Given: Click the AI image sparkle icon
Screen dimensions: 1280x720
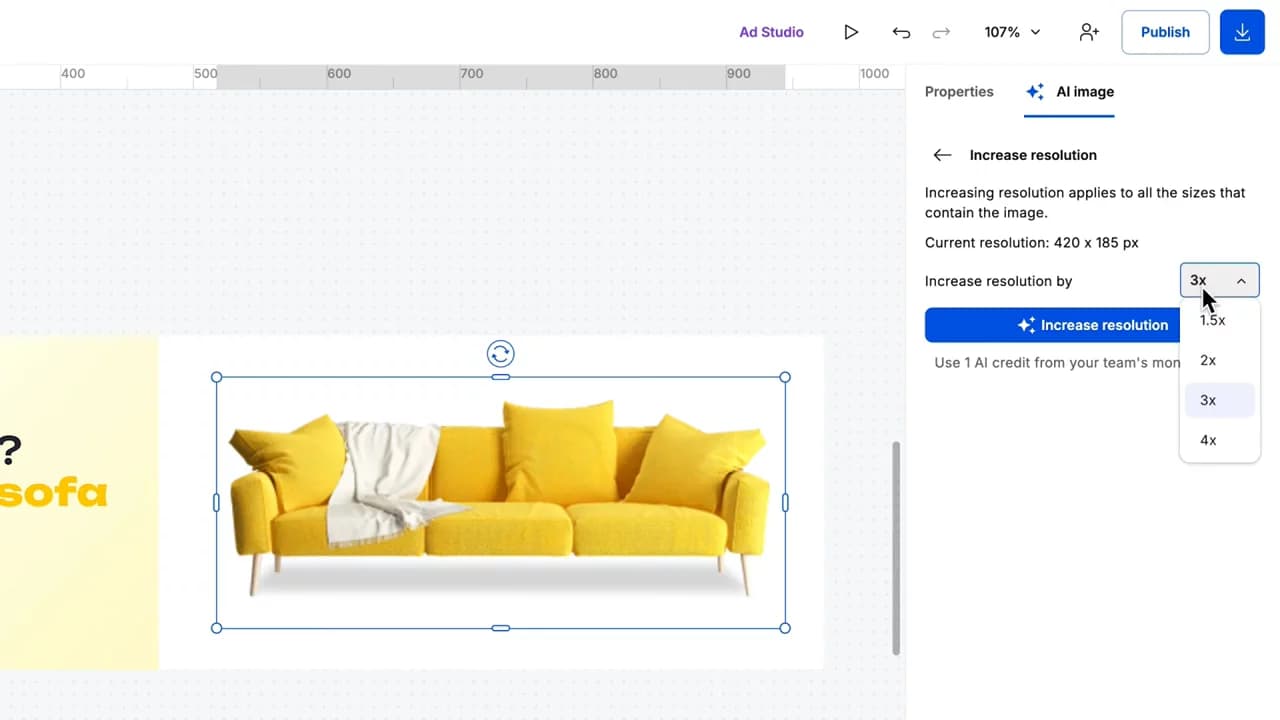Looking at the screenshot, I should [x=1035, y=92].
